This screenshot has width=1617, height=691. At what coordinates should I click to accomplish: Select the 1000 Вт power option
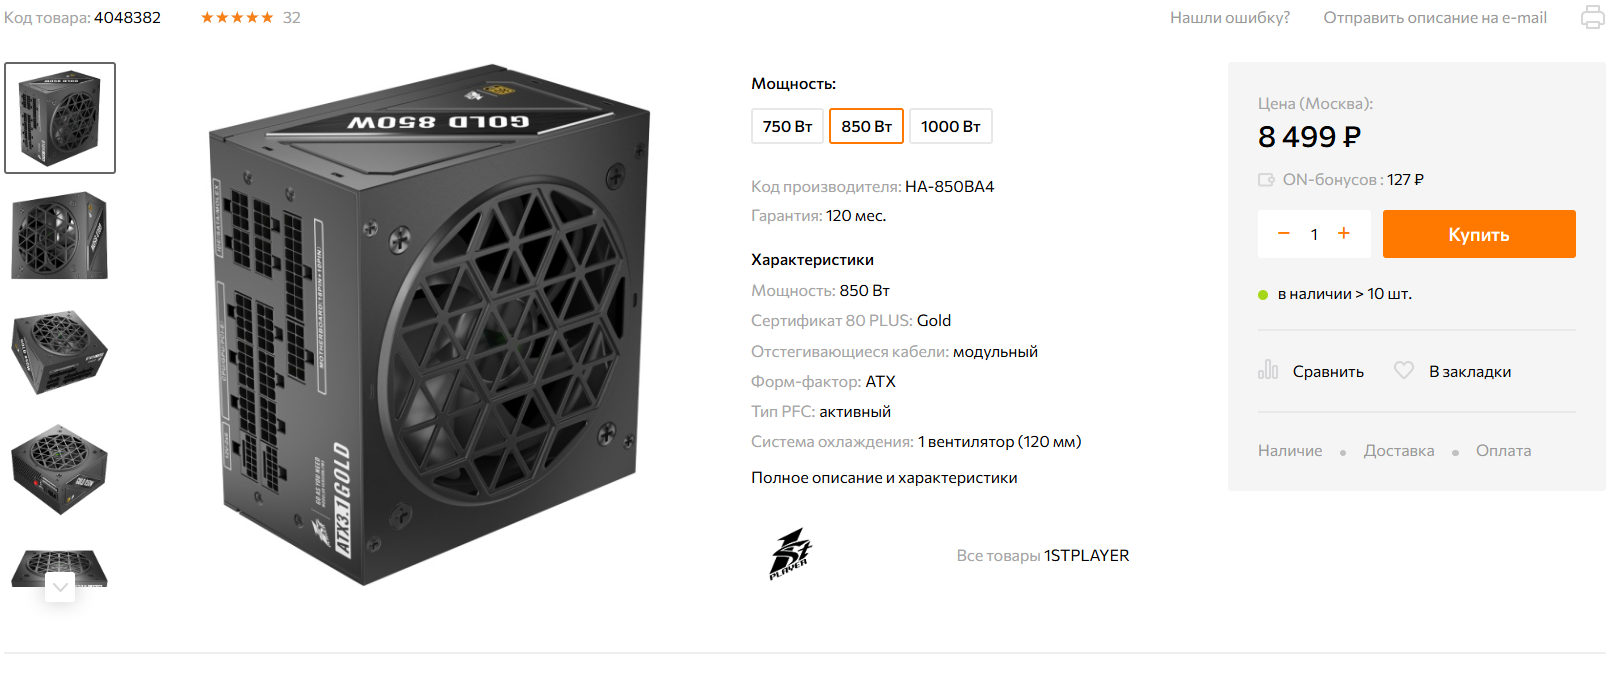950,126
